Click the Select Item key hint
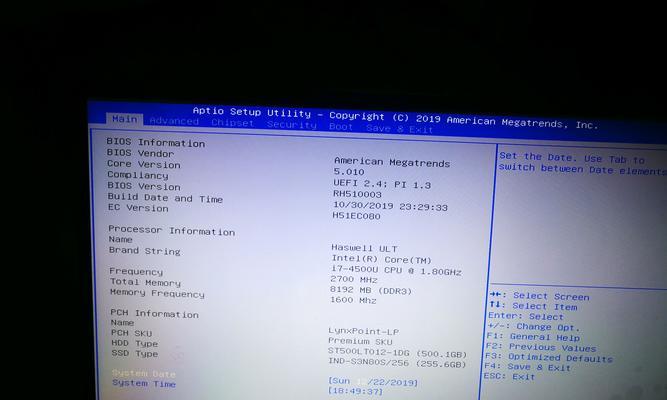The height and width of the screenshot is (400, 667). tap(533, 306)
